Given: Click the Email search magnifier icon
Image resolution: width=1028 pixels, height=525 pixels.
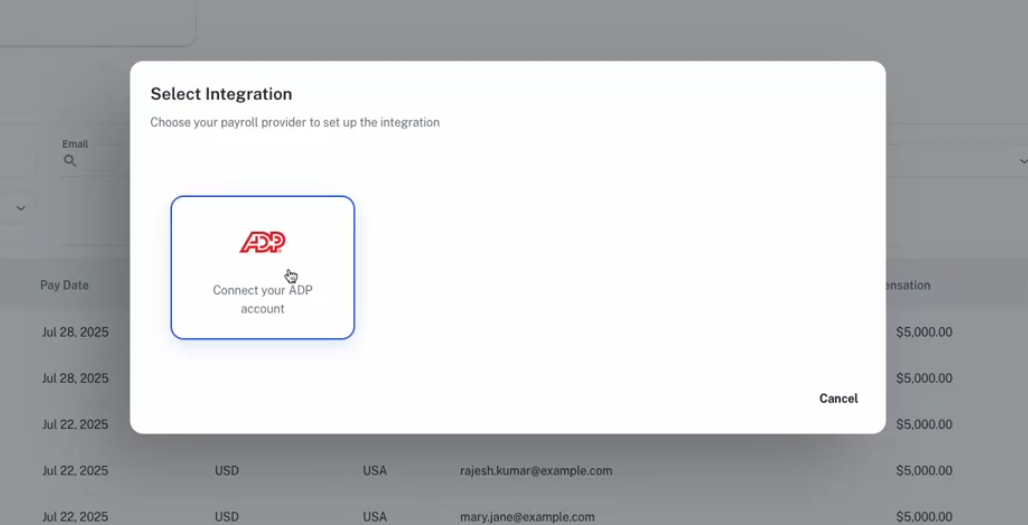Looking at the screenshot, I should 69,161.
